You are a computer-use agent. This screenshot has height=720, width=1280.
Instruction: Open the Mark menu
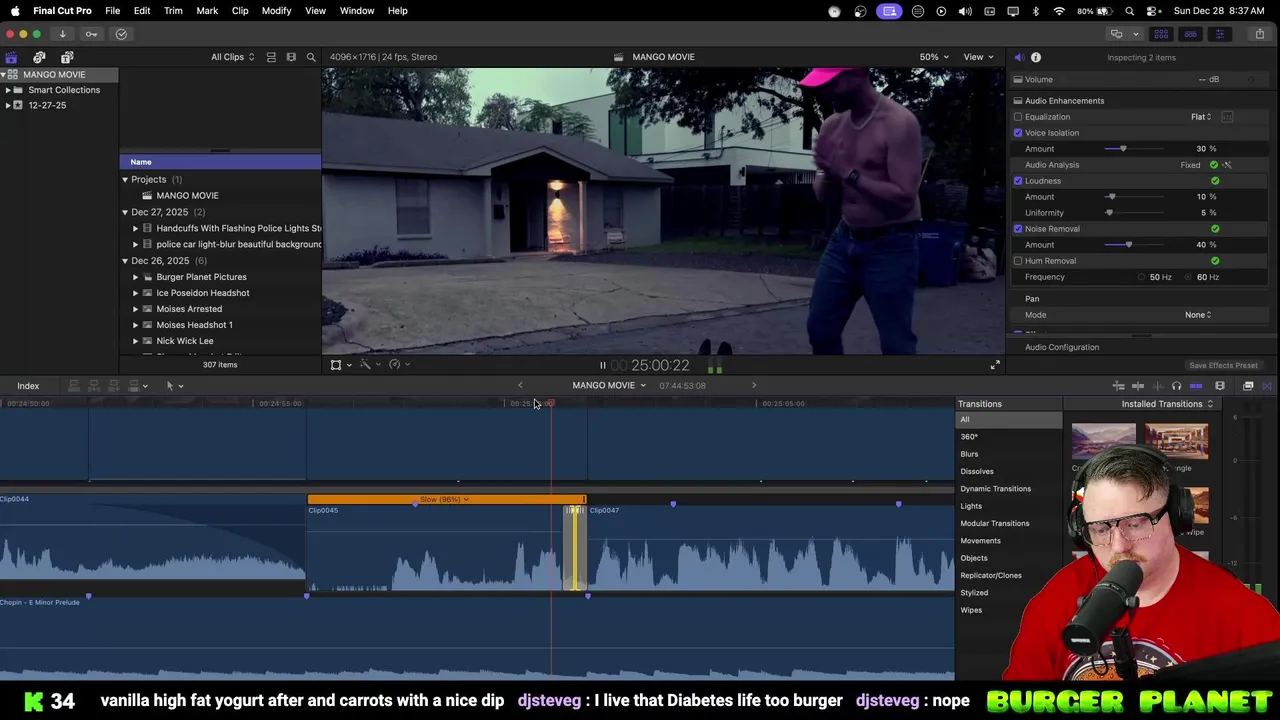coord(207,11)
